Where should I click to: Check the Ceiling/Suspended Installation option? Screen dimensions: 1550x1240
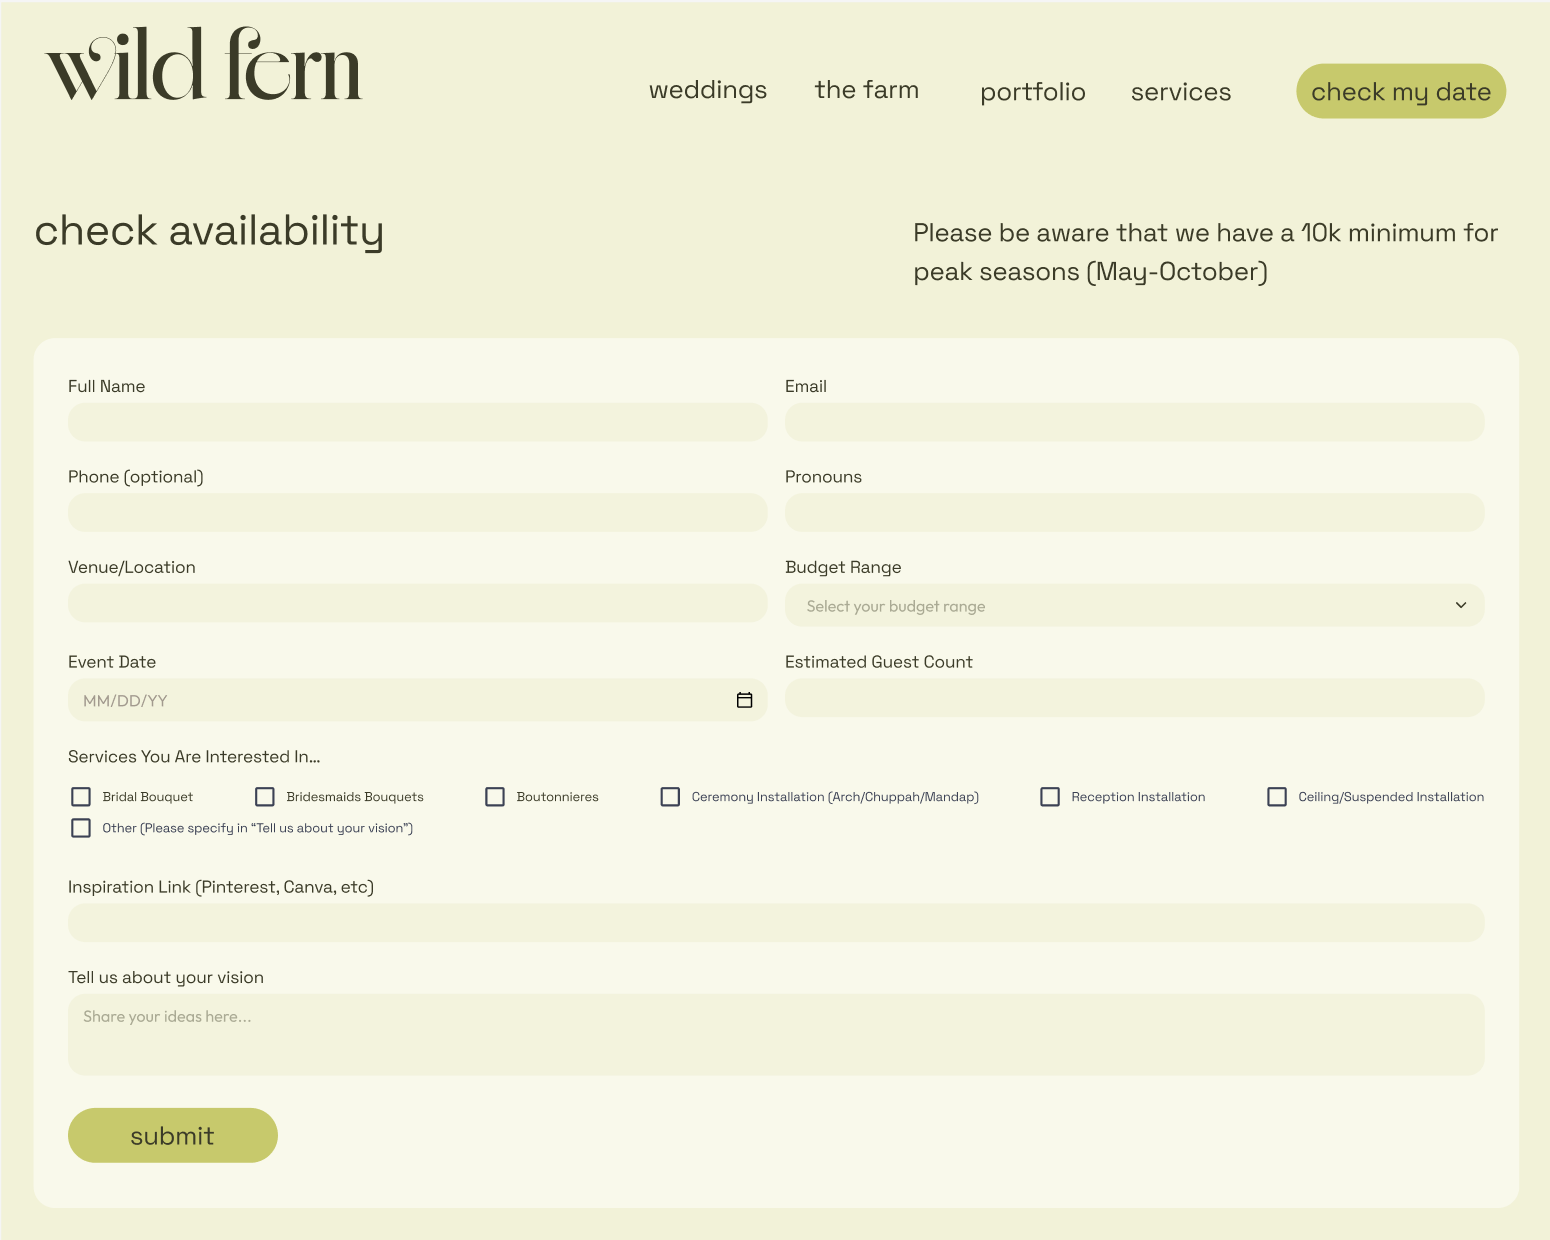(1277, 796)
